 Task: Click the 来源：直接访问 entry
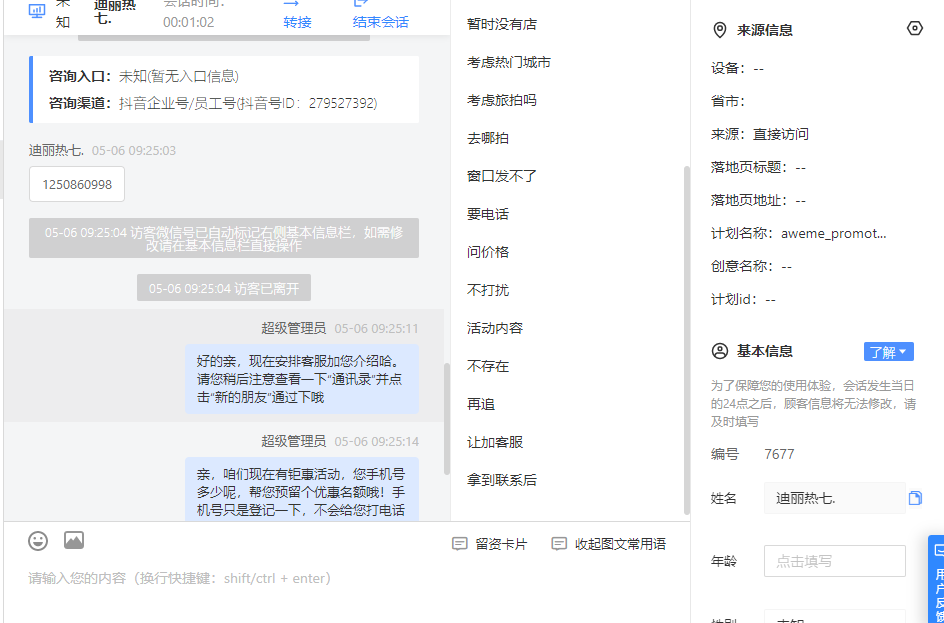(x=760, y=134)
